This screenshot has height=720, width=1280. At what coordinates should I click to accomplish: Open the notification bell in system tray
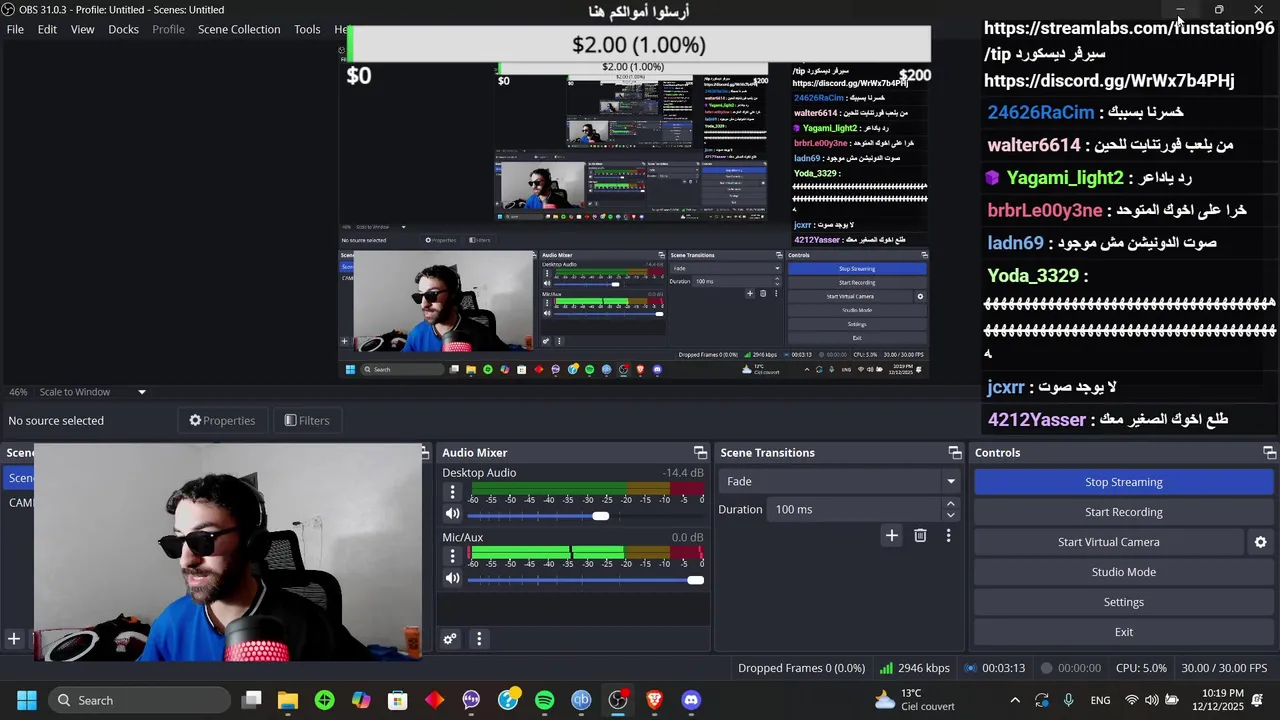pos(1258,700)
